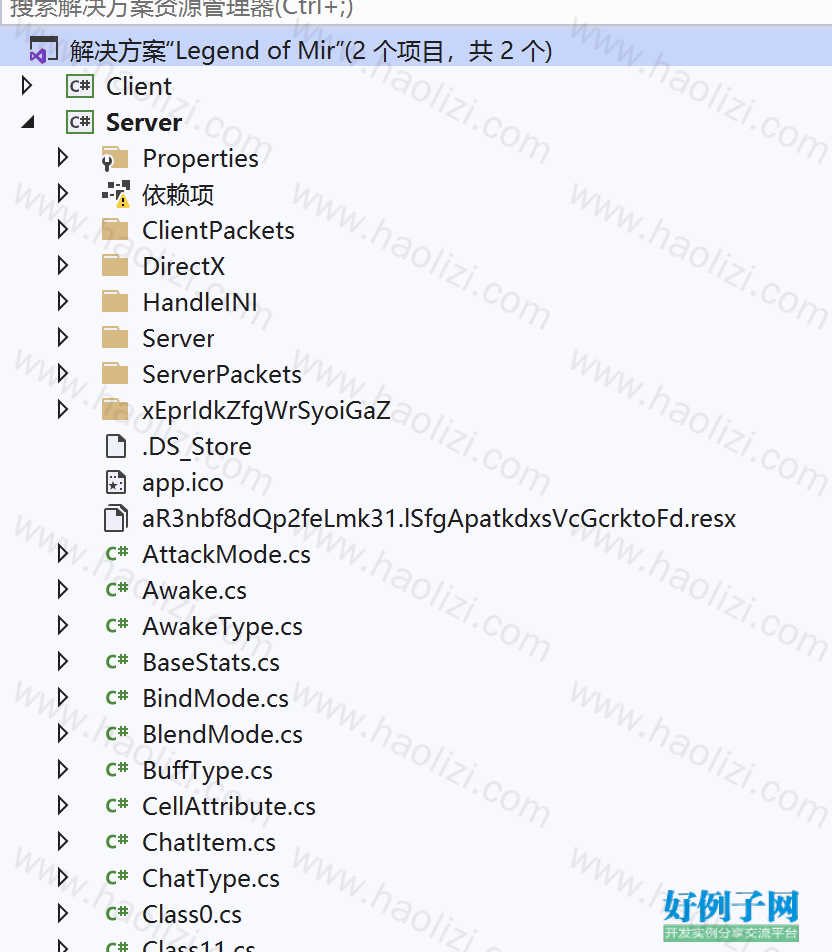This screenshot has height=952, width=832.
Task: Click the C# project icon of Client
Action: pos(80,86)
